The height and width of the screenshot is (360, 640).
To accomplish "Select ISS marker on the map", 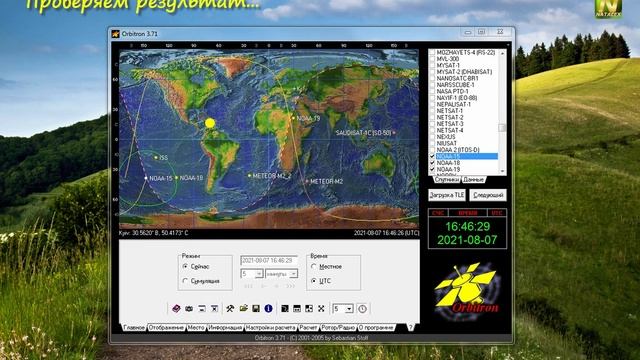I will (156, 157).
